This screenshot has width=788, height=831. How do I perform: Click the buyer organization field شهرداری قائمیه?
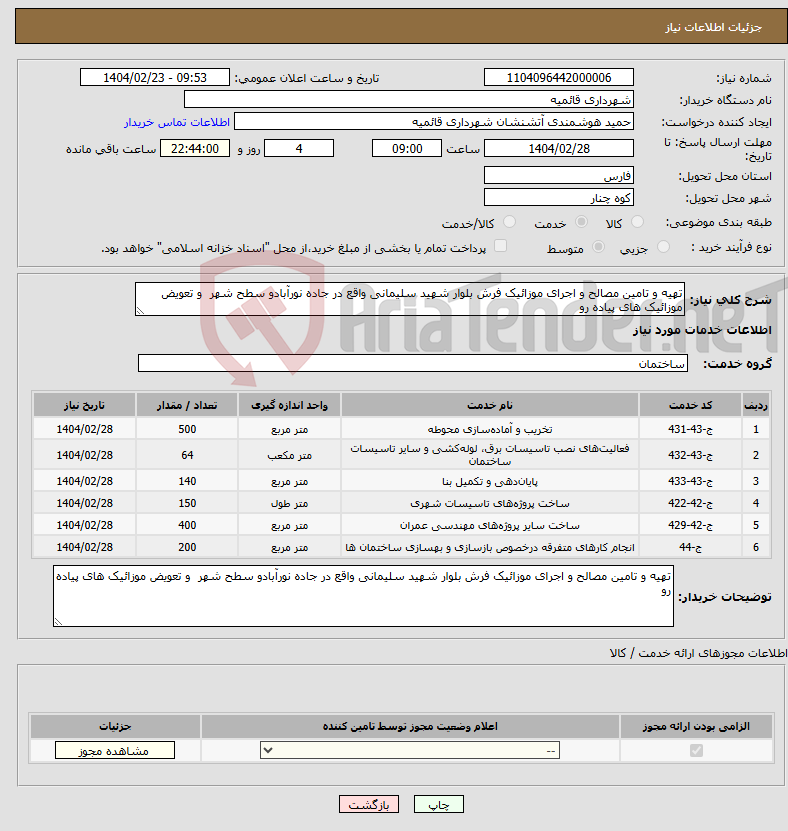(x=409, y=100)
